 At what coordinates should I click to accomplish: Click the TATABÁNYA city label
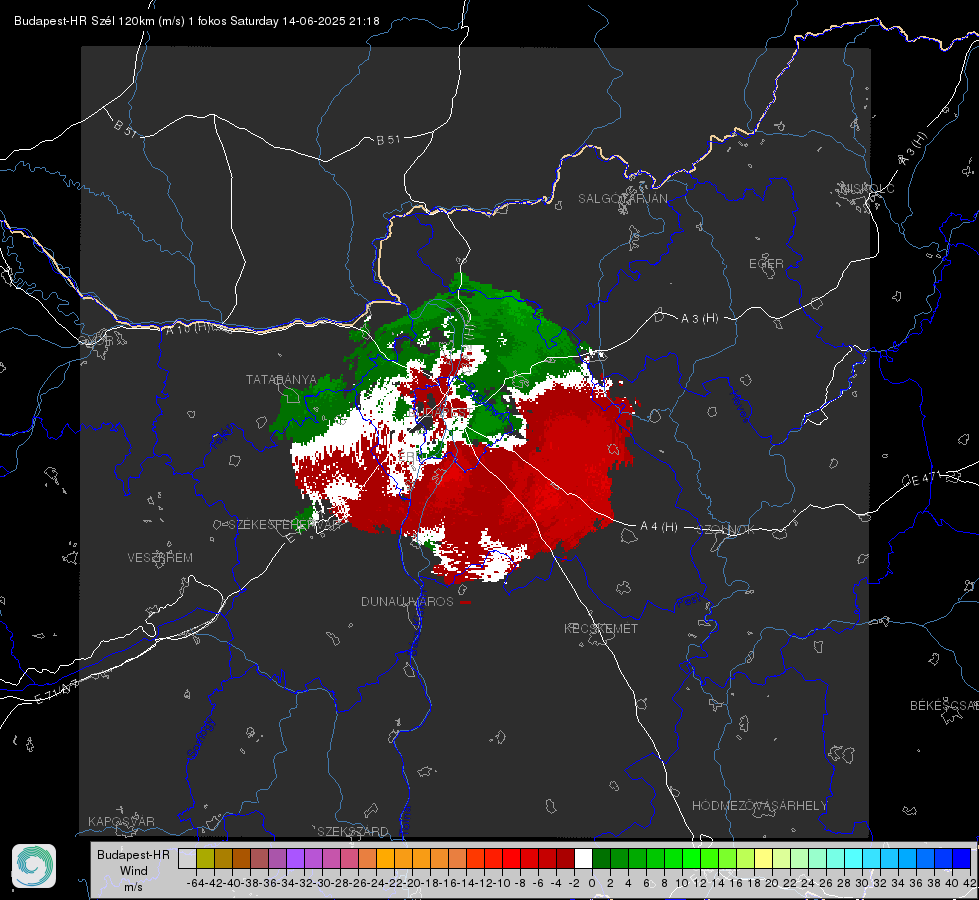pyautogui.click(x=282, y=379)
